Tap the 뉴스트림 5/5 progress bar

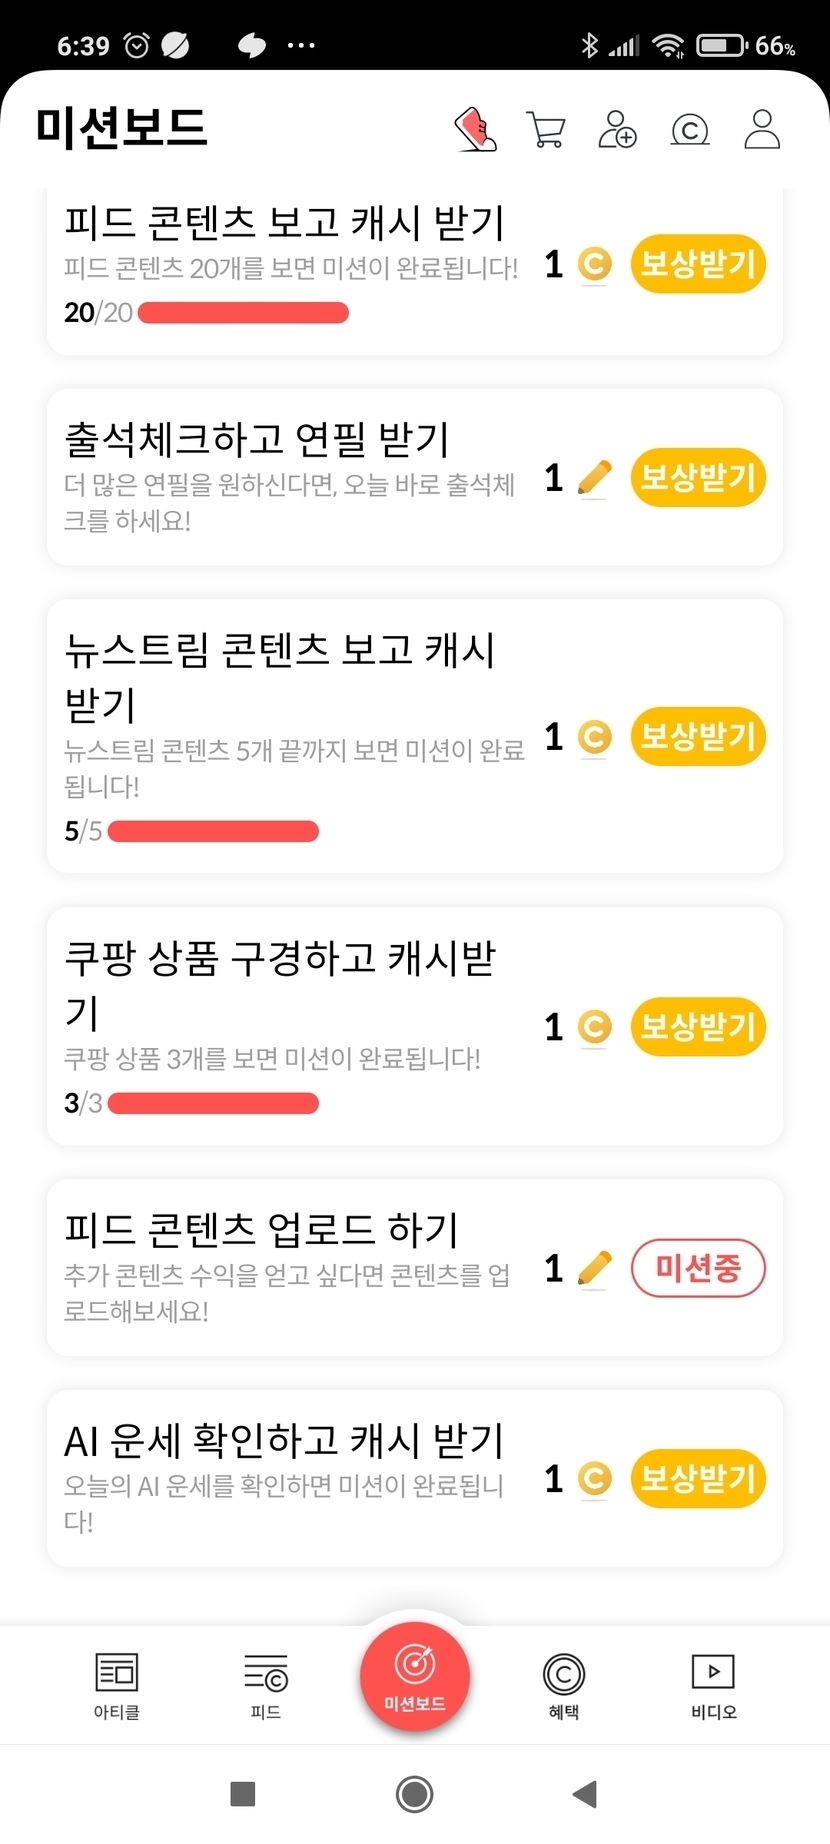click(213, 831)
